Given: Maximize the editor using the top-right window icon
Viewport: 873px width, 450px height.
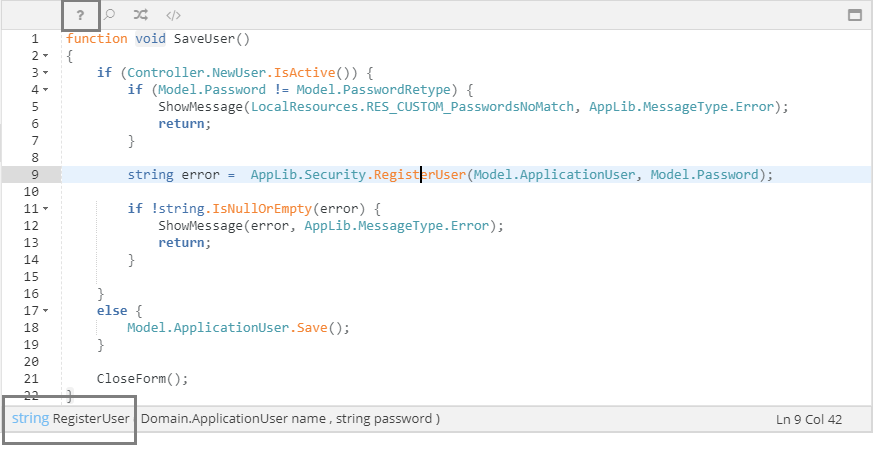Looking at the screenshot, I should pyautogui.click(x=855, y=15).
